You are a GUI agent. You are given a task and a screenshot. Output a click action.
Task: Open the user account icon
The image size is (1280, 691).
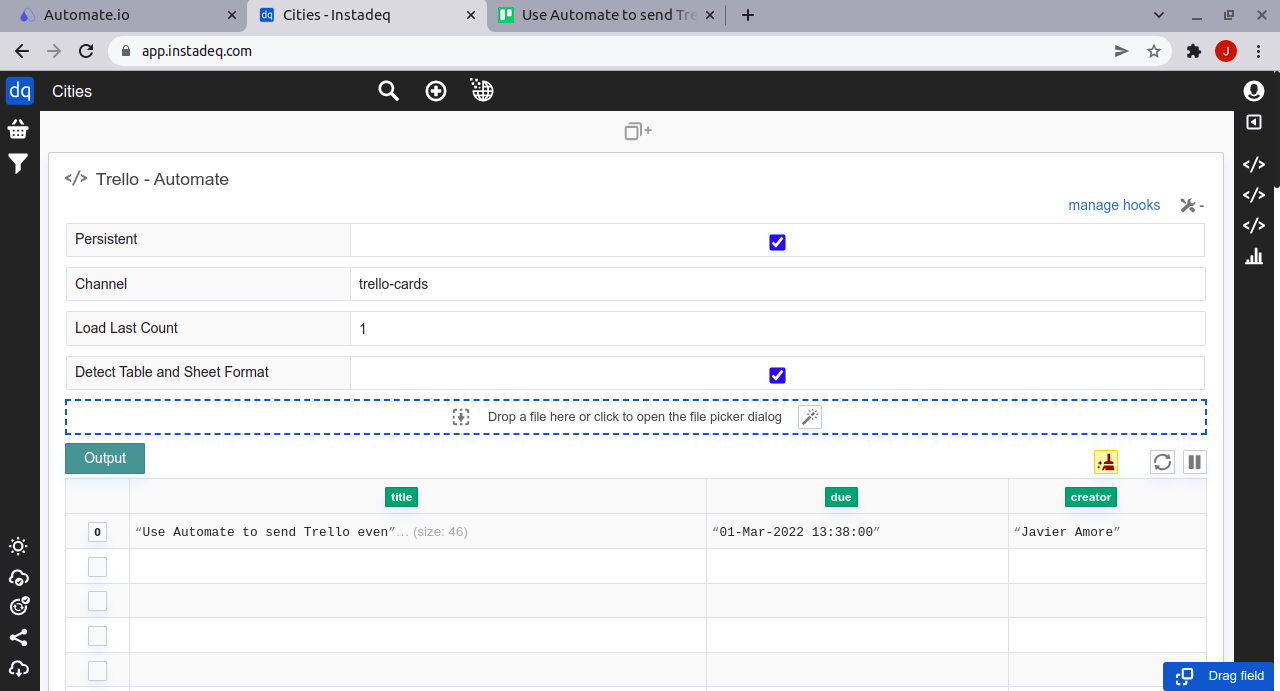pos(1254,91)
